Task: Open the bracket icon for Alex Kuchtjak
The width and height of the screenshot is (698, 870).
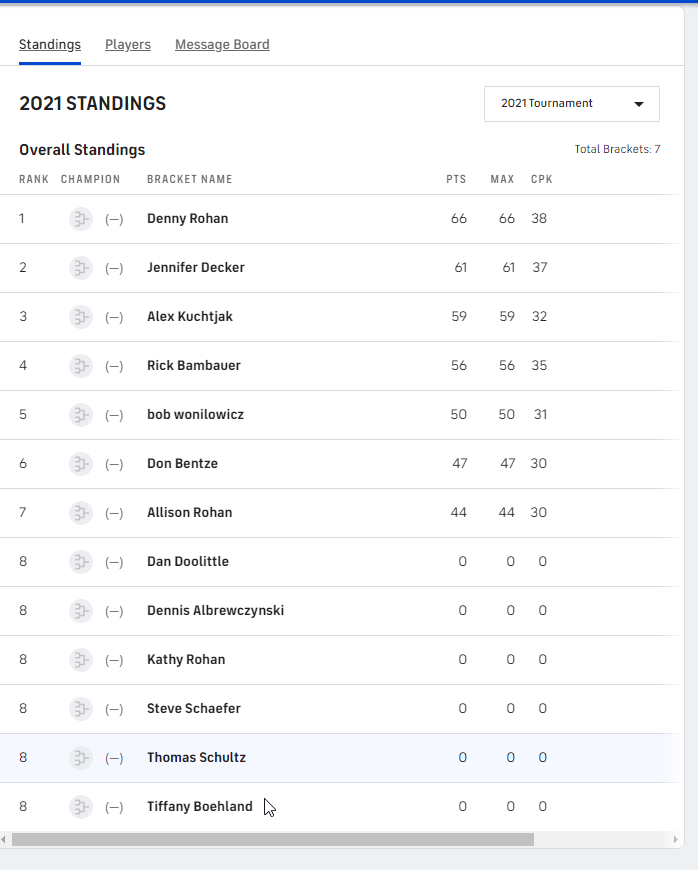Action: coord(81,317)
